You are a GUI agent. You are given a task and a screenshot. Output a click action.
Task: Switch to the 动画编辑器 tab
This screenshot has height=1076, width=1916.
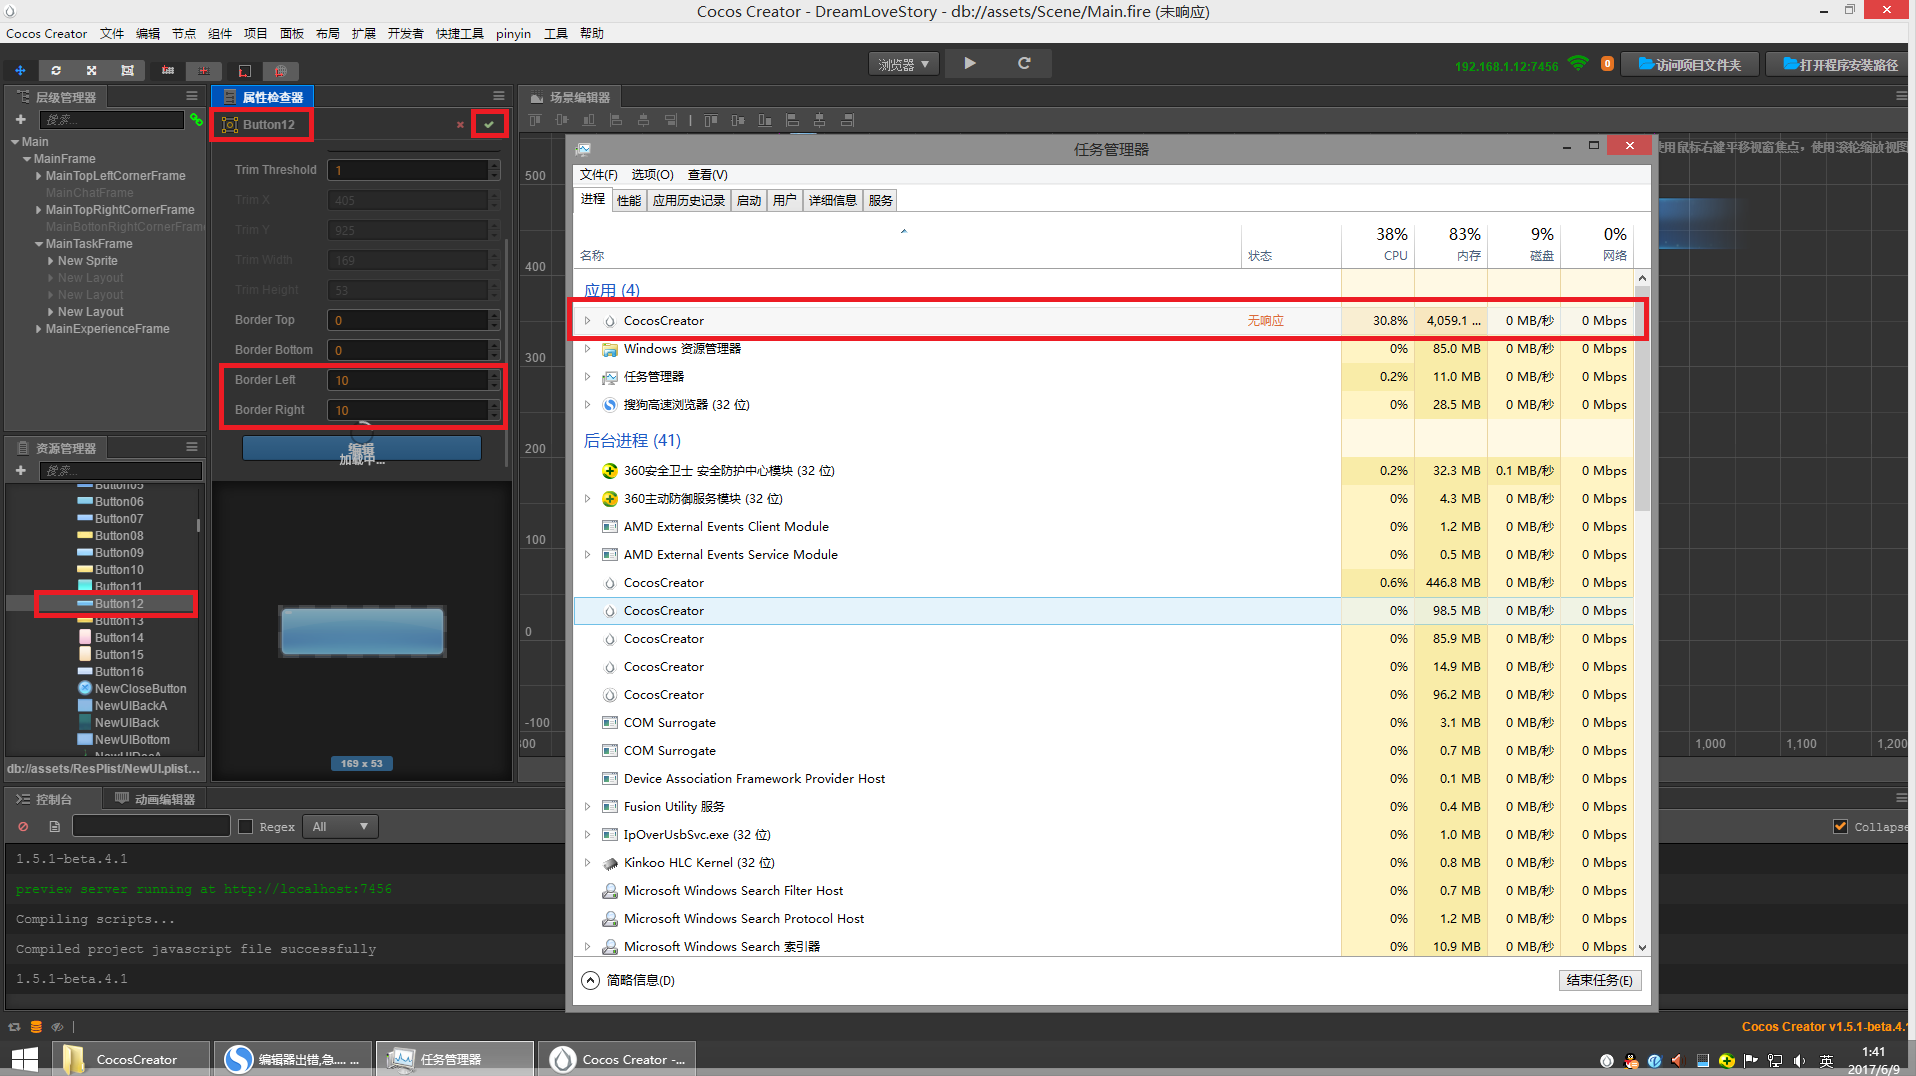(156, 799)
